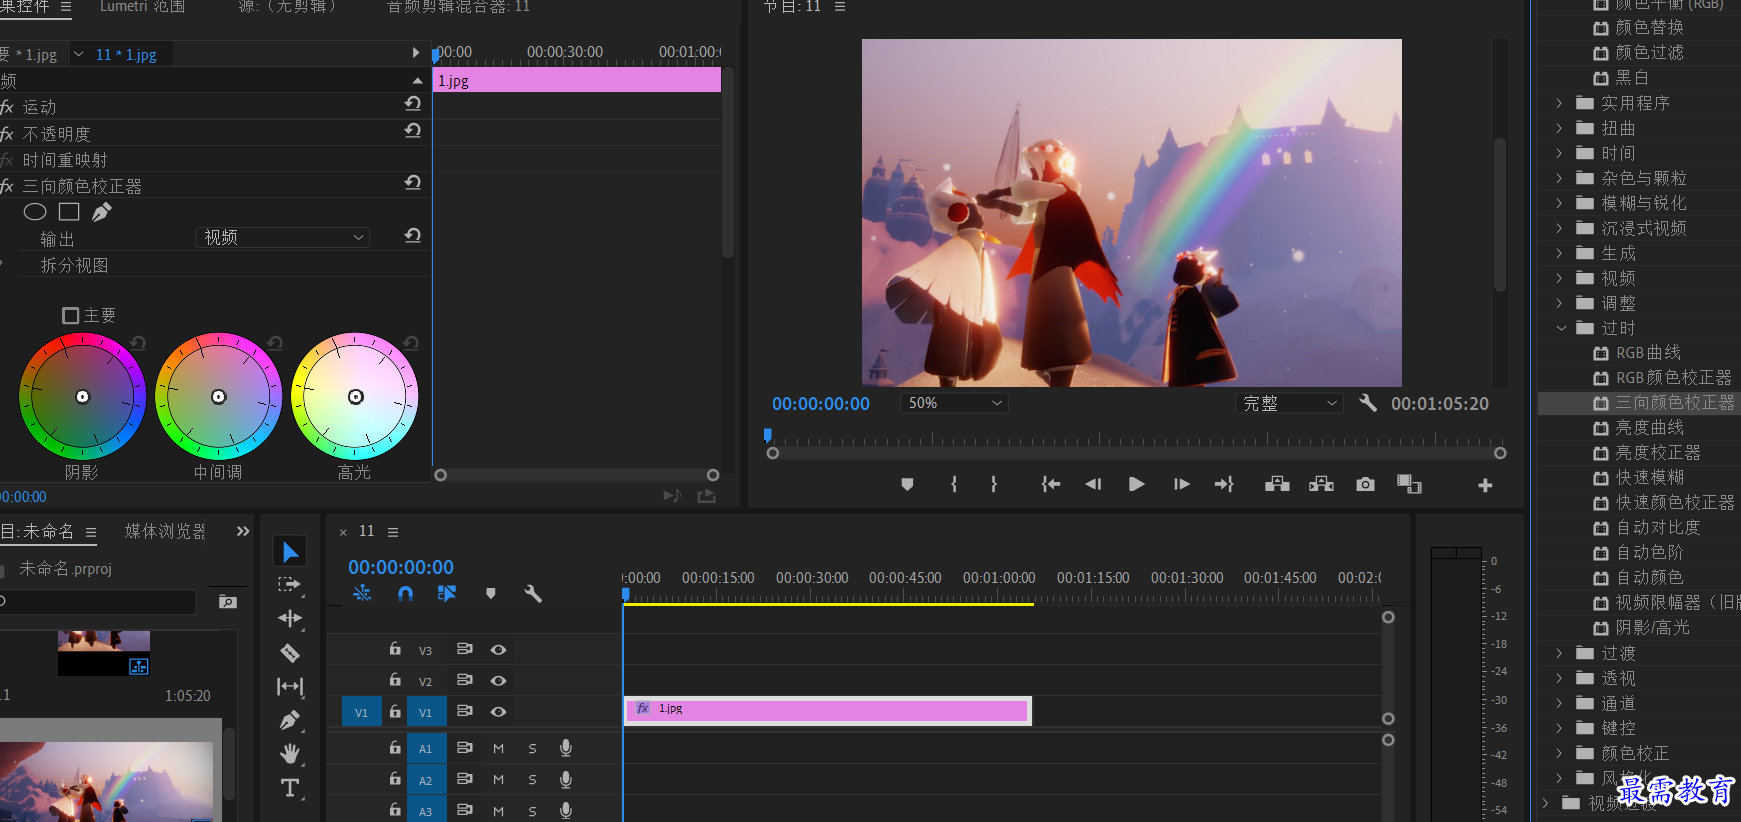Click the timeline timecode 00:00:00:00 field

tap(401, 567)
